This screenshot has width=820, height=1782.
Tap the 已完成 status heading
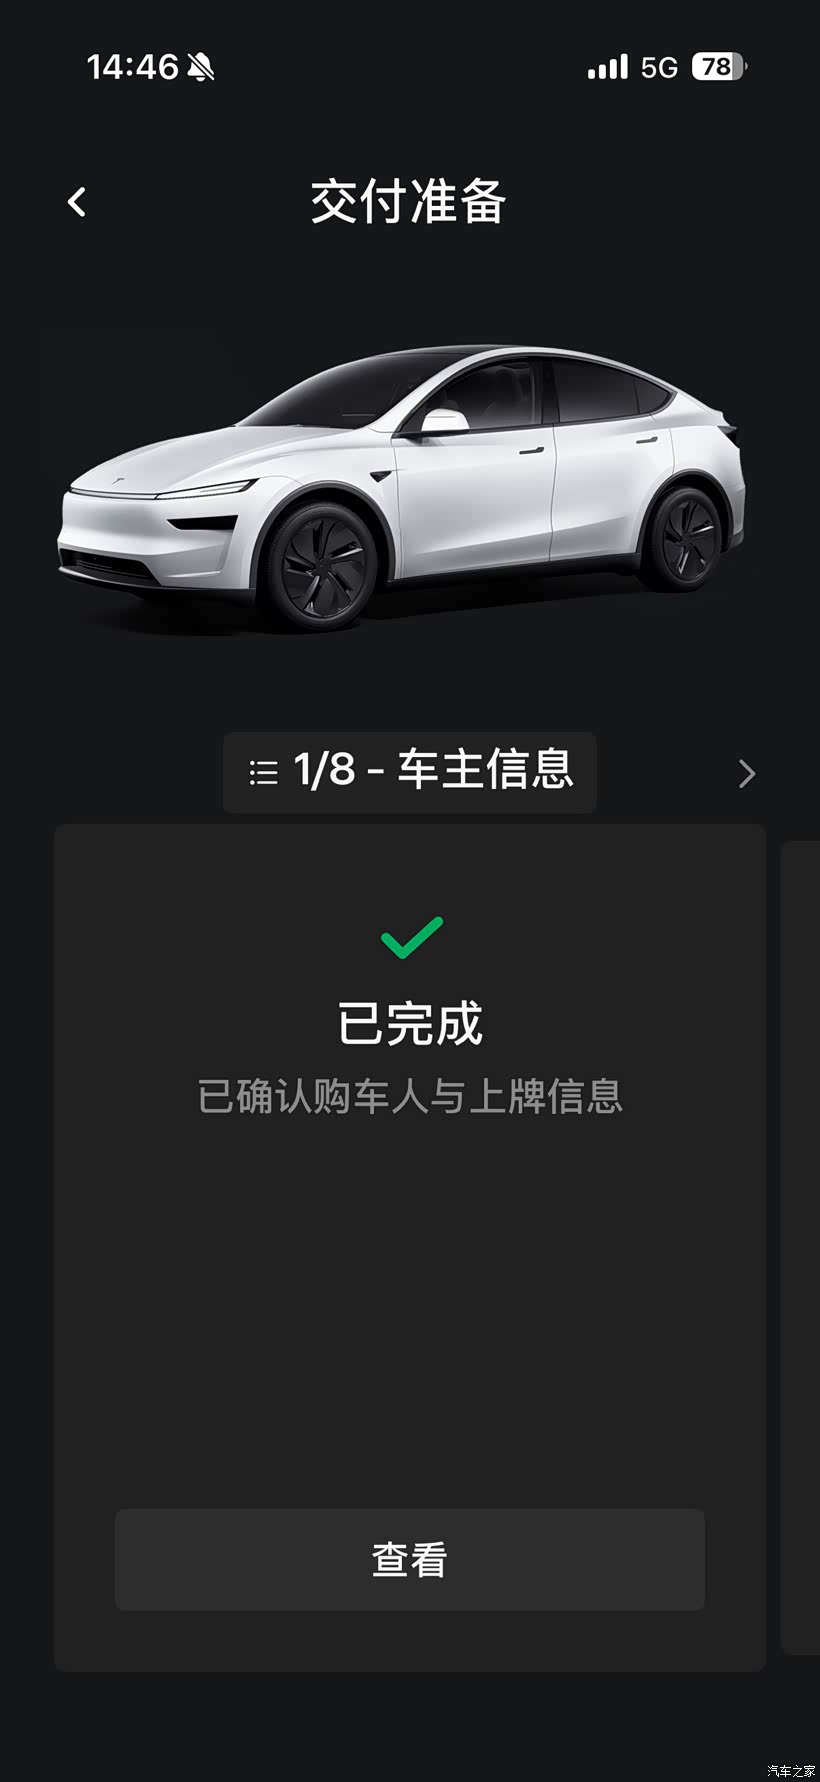410,1024
